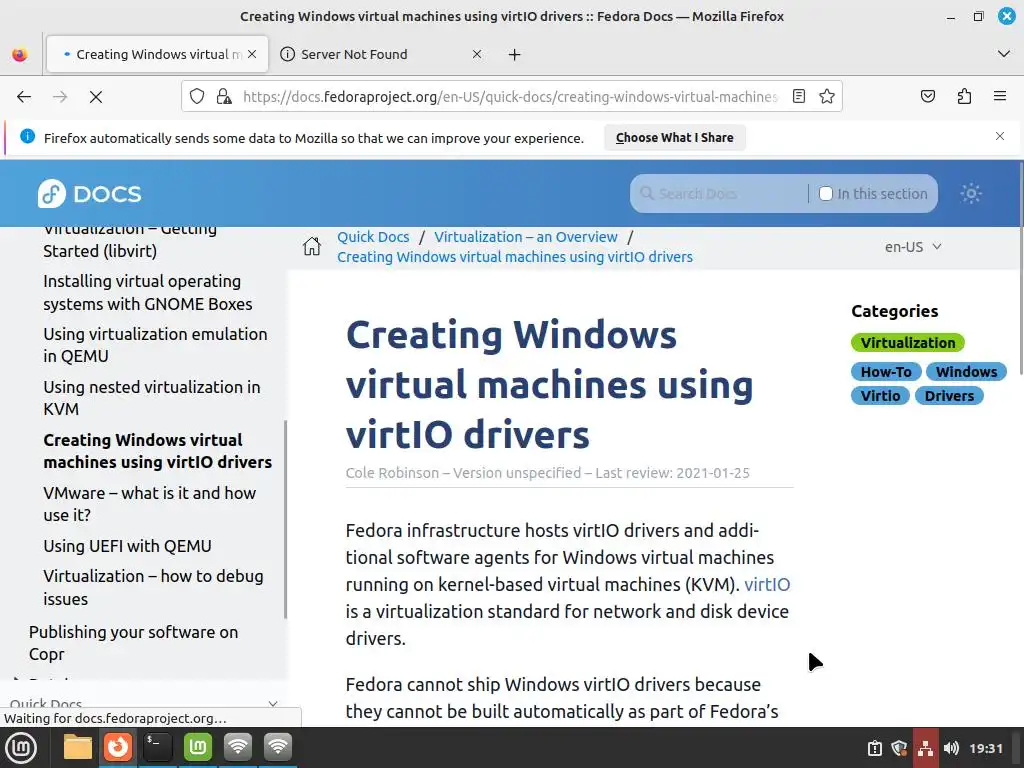The image size is (1024, 768).
Task: Click the Firefox View icon
Action: [20, 54]
